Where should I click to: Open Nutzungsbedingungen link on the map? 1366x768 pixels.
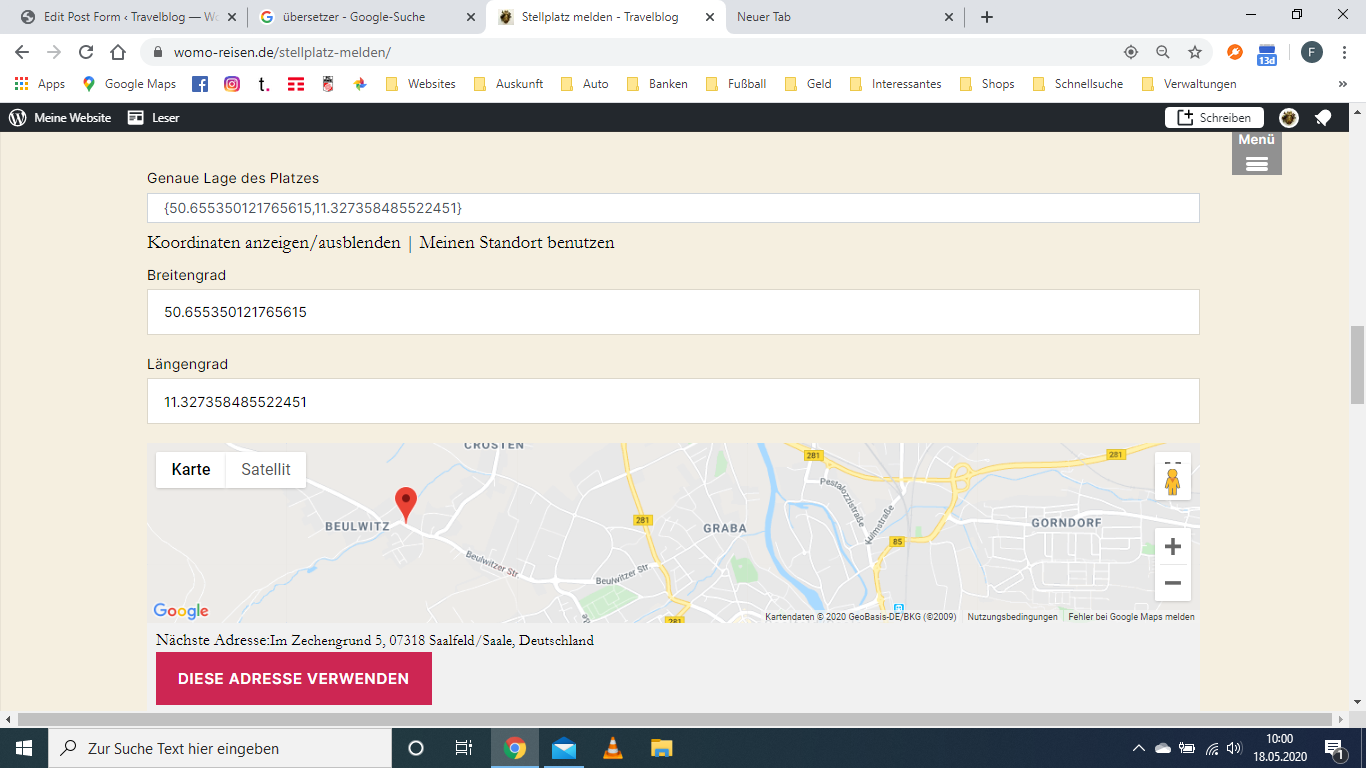tap(1012, 617)
